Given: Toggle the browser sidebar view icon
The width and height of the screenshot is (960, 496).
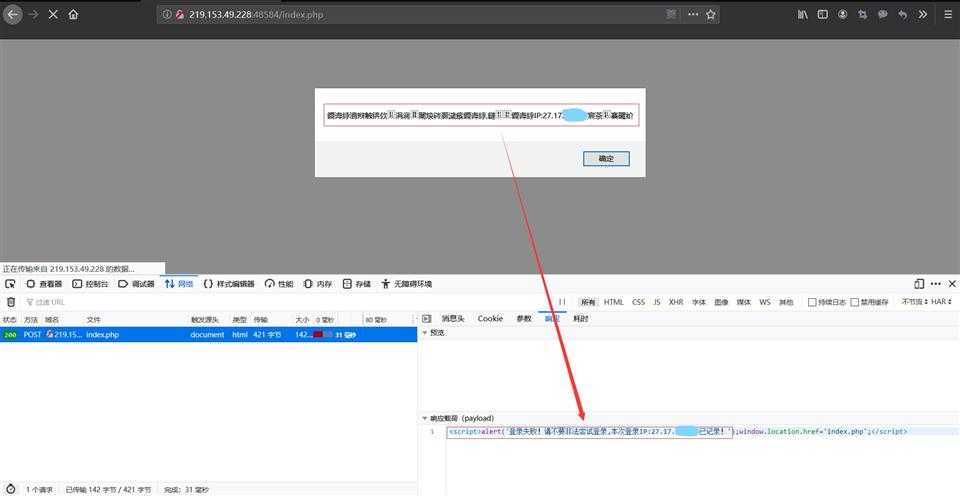Looking at the screenshot, I should click(822, 14).
